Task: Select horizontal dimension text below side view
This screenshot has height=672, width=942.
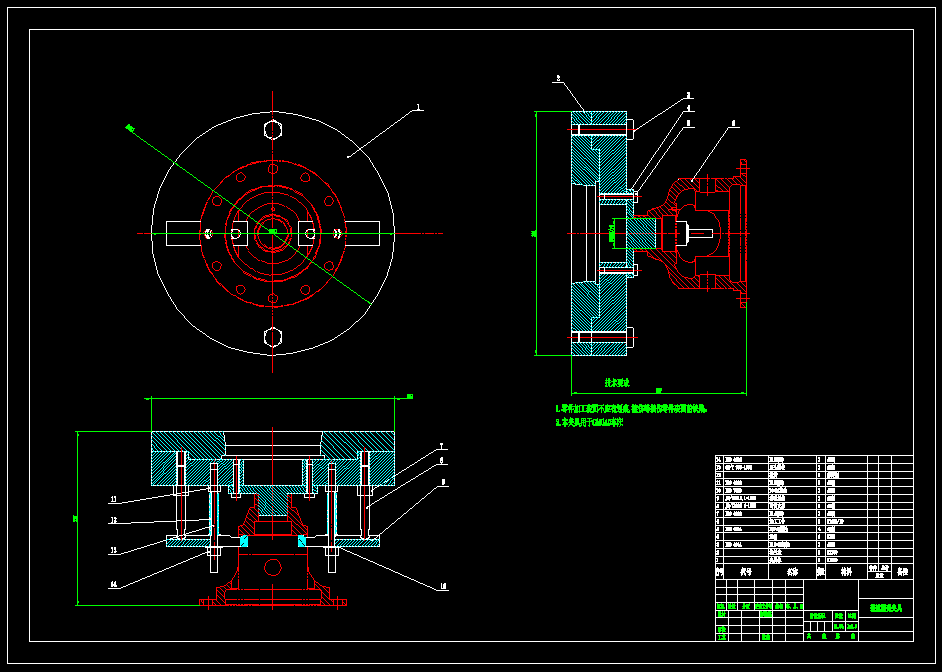Action: [x=658, y=390]
